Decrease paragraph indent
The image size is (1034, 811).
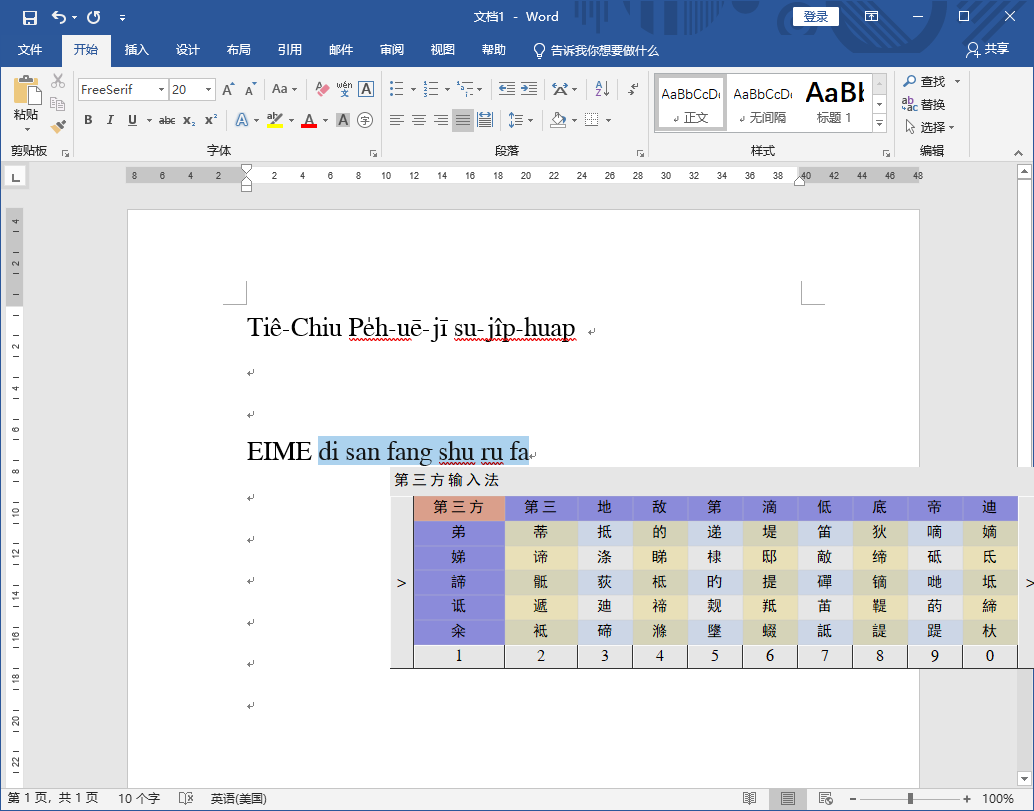pos(506,89)
